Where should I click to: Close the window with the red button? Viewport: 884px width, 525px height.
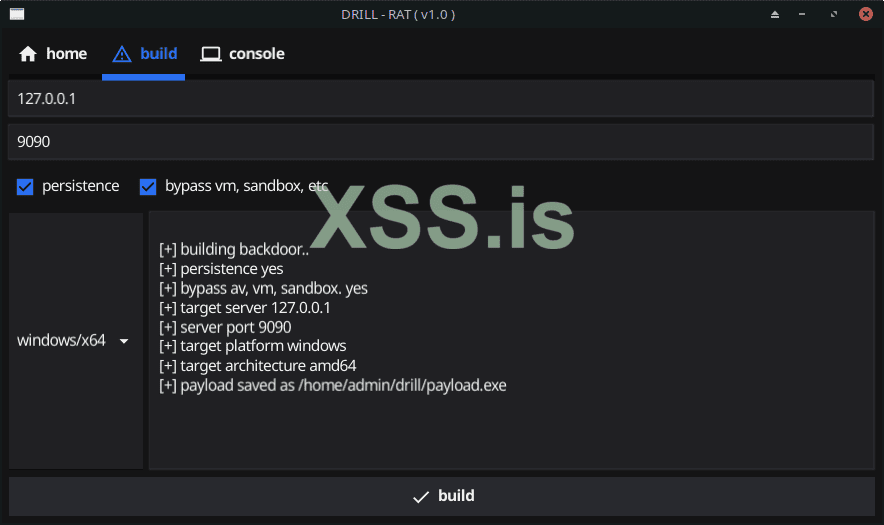click(865, 14)
